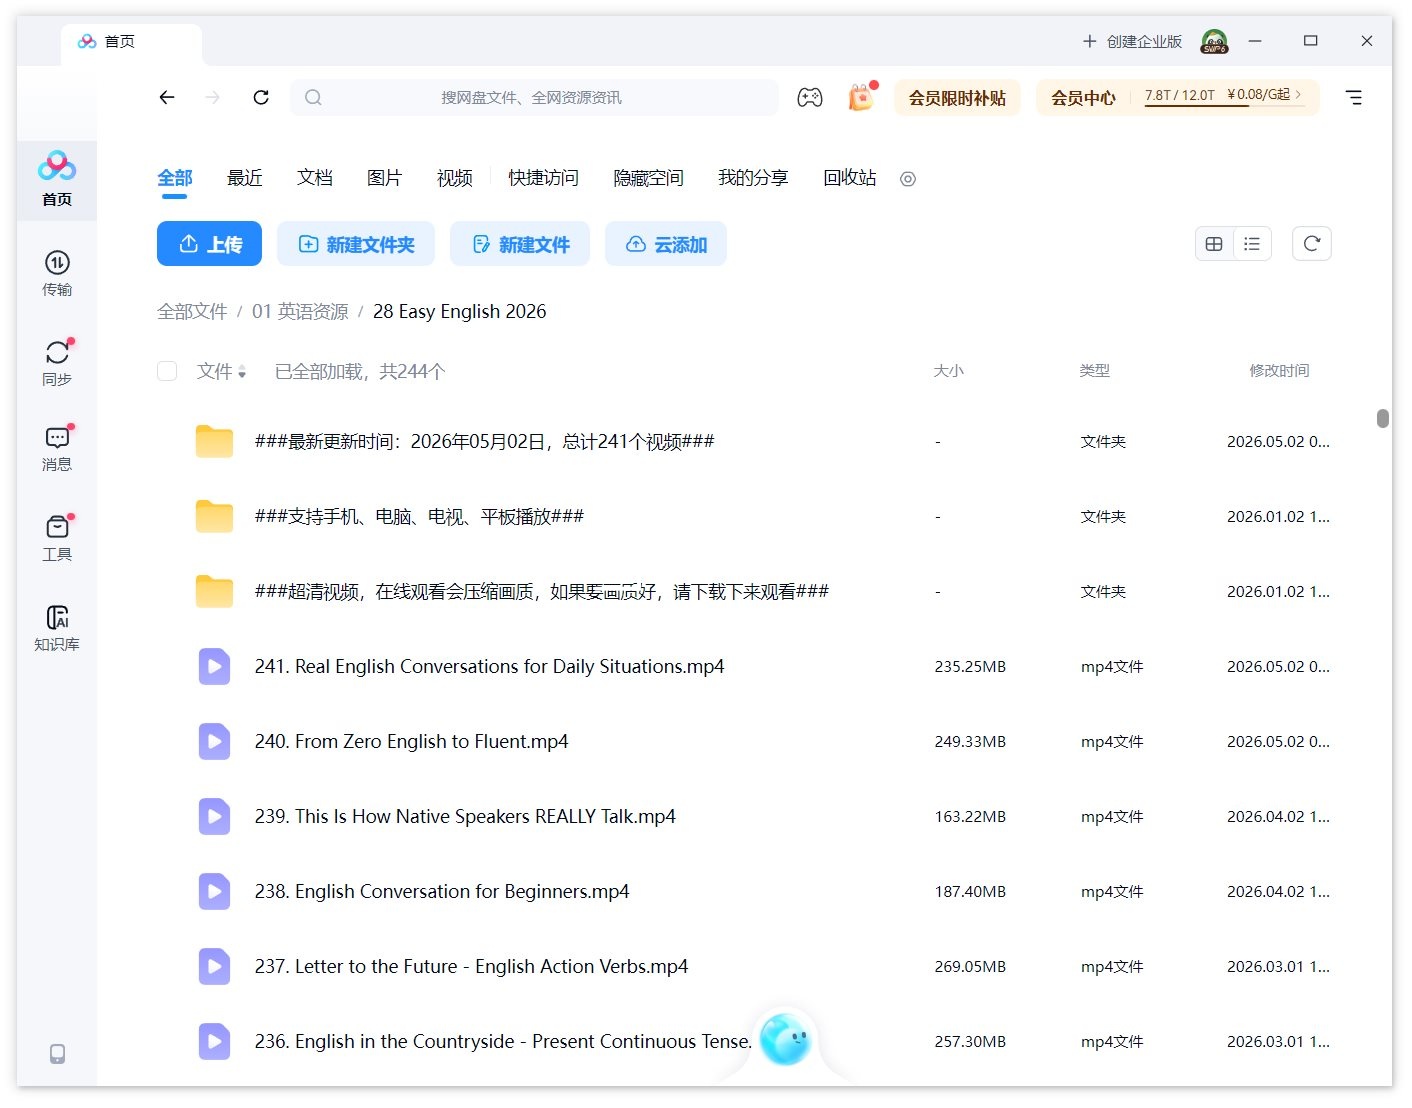Click the 会员限时补贴 button
The image size is (1412, 1108).
[957, 98]
